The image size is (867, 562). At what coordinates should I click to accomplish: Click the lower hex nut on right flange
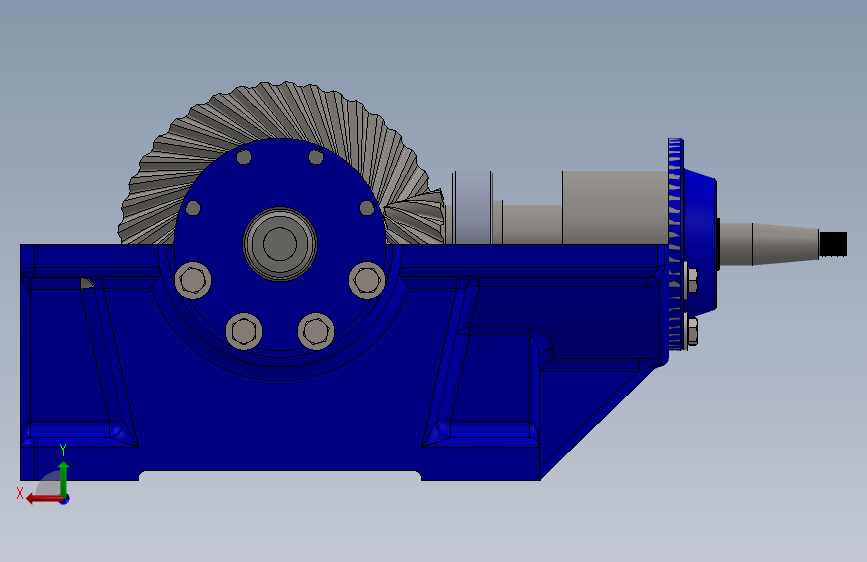coord(691,330)
